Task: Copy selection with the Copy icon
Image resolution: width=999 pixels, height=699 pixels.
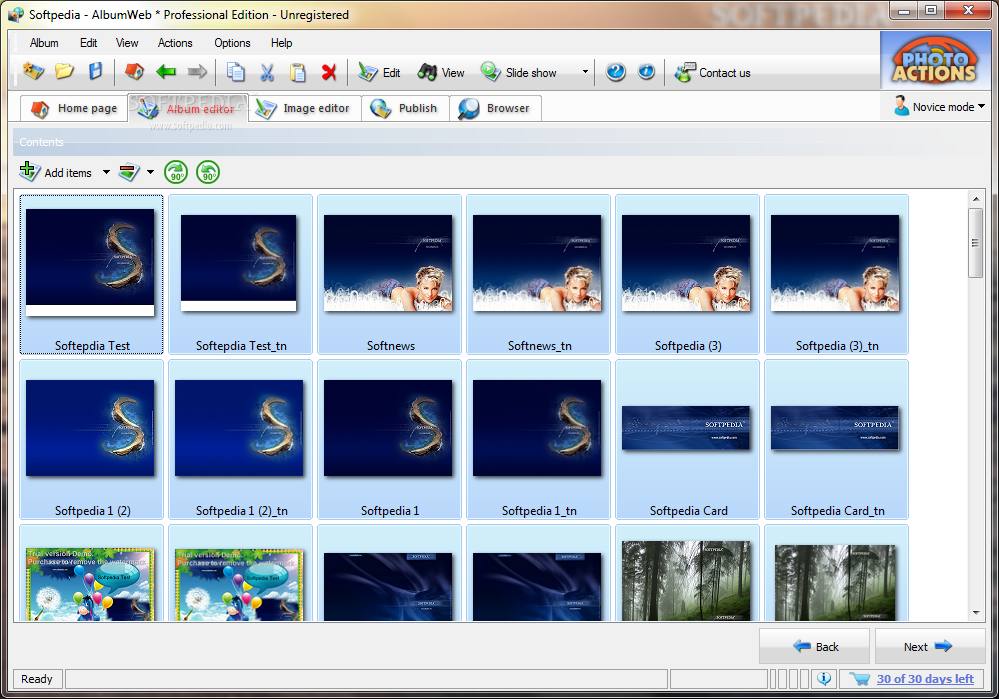Action: tap(236, 72)
